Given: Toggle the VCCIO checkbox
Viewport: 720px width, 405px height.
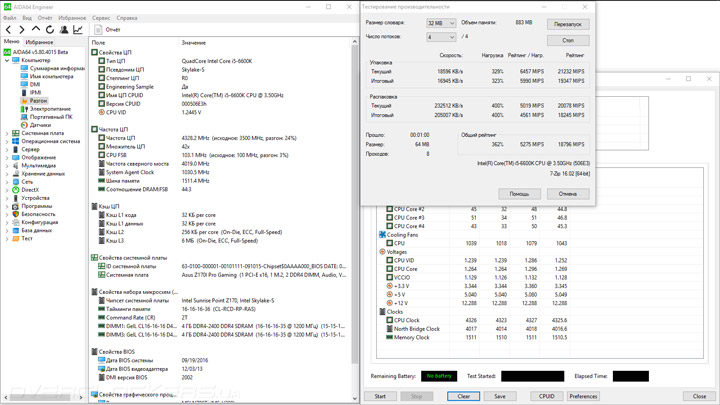Looking at the screenshot, I should point(389,277).
